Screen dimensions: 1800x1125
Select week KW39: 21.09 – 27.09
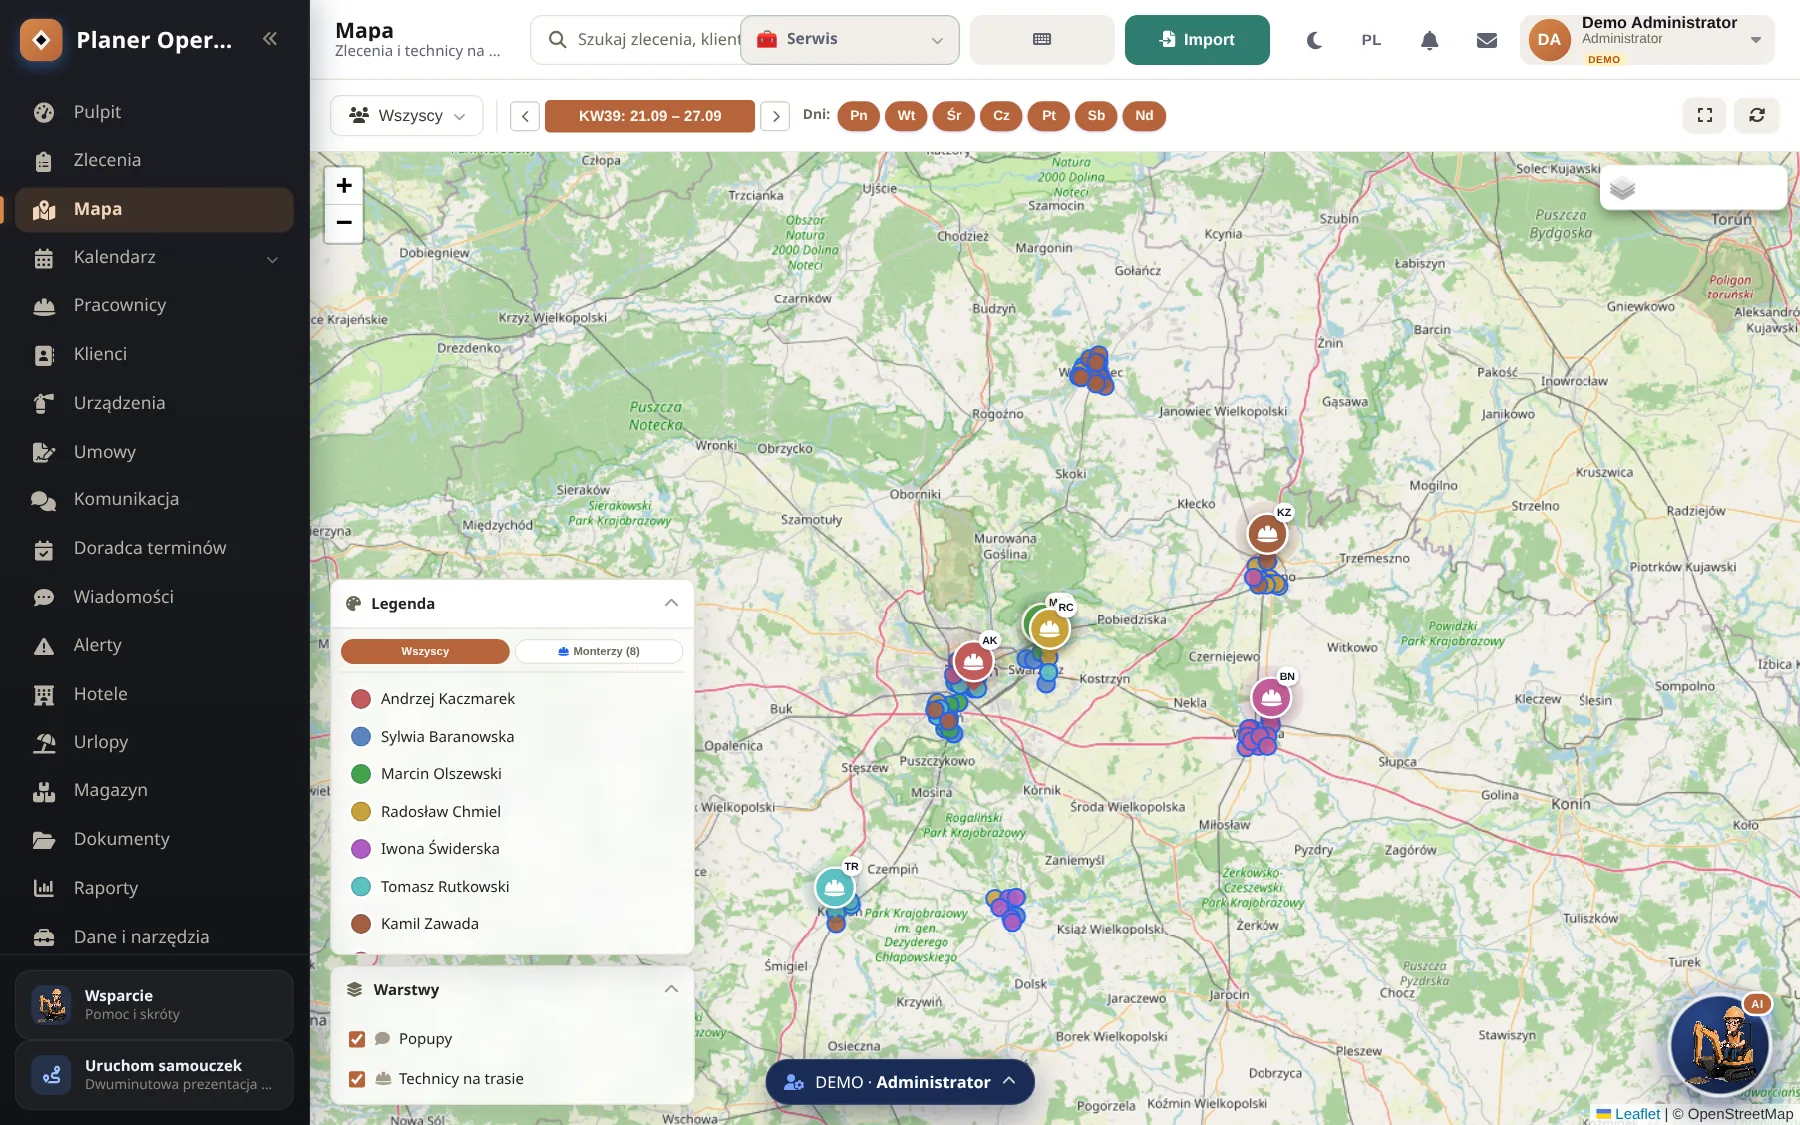(650, 116)
